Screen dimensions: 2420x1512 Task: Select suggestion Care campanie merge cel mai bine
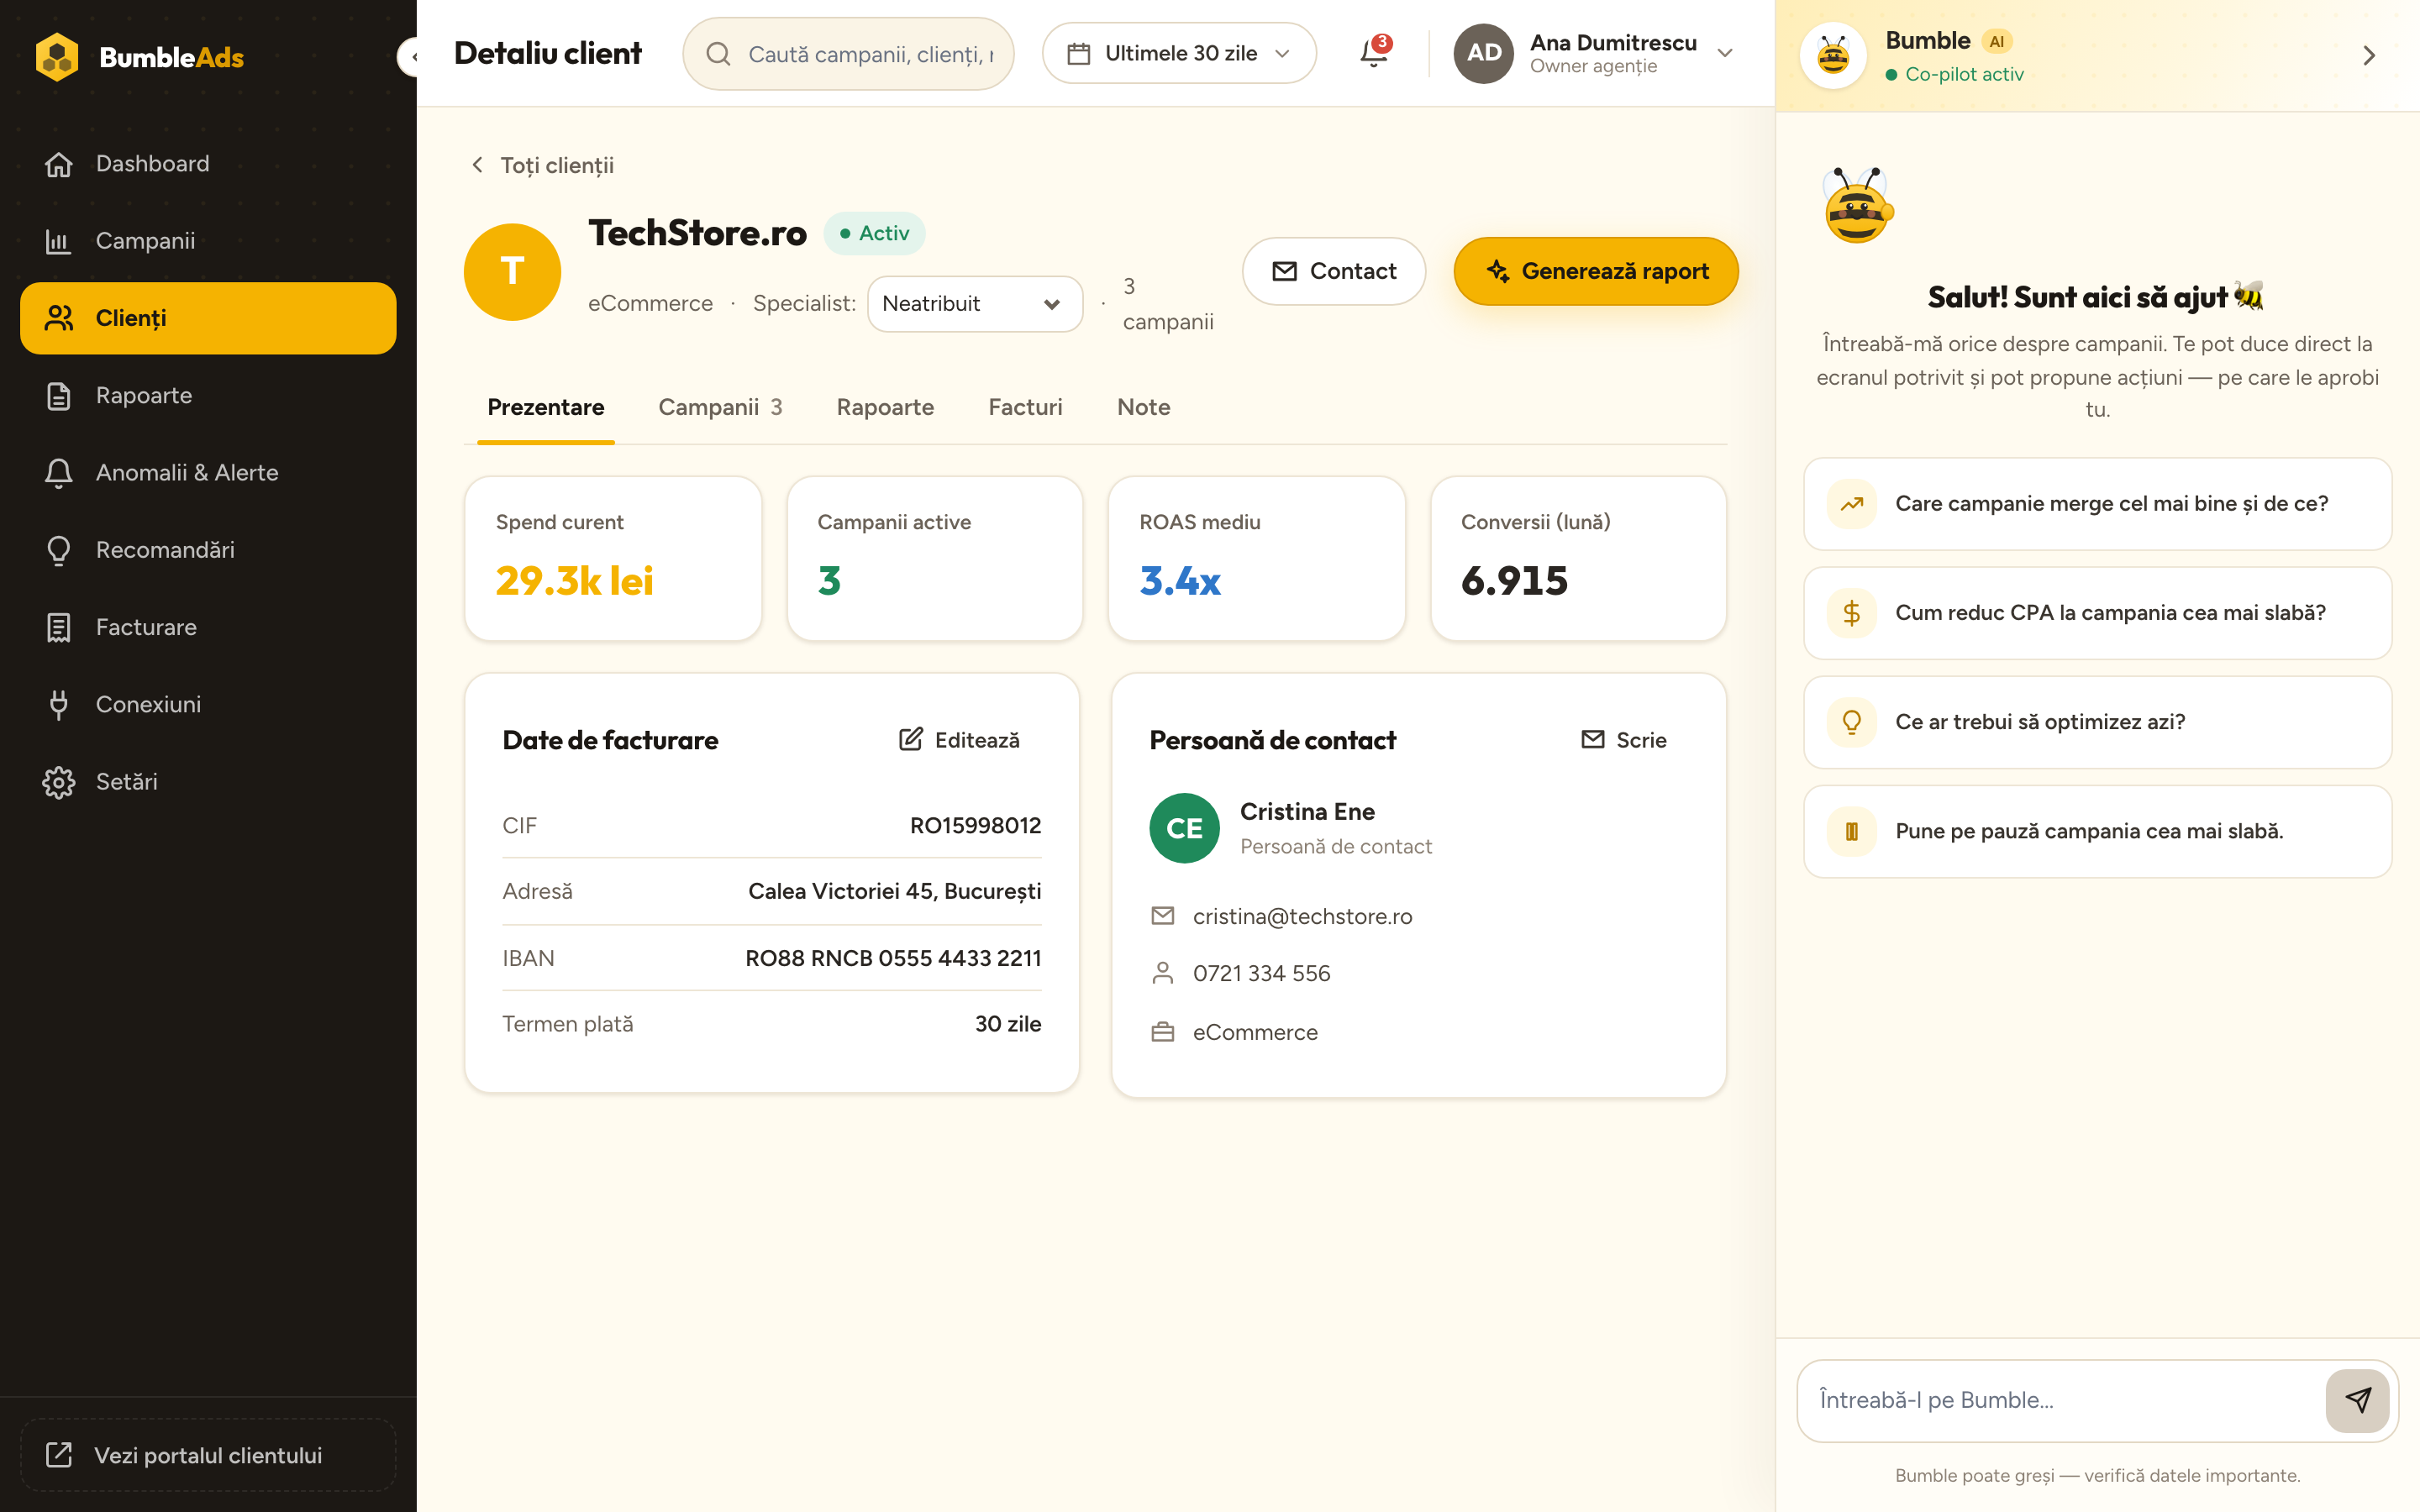(2097, 504)
